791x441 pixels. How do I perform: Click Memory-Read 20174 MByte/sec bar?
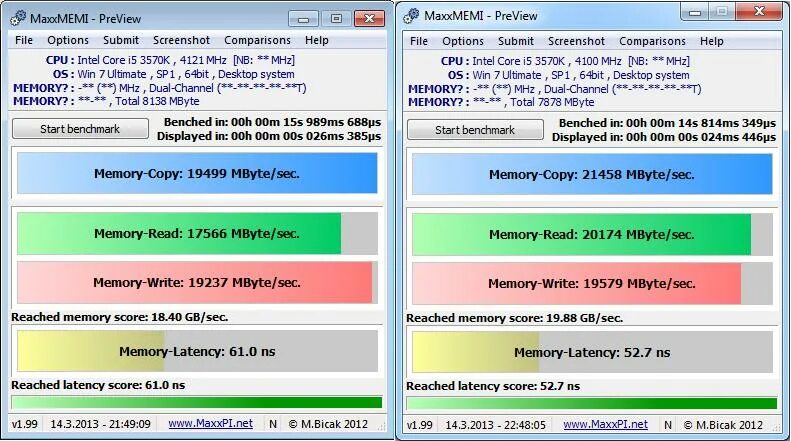click(592, 234)
